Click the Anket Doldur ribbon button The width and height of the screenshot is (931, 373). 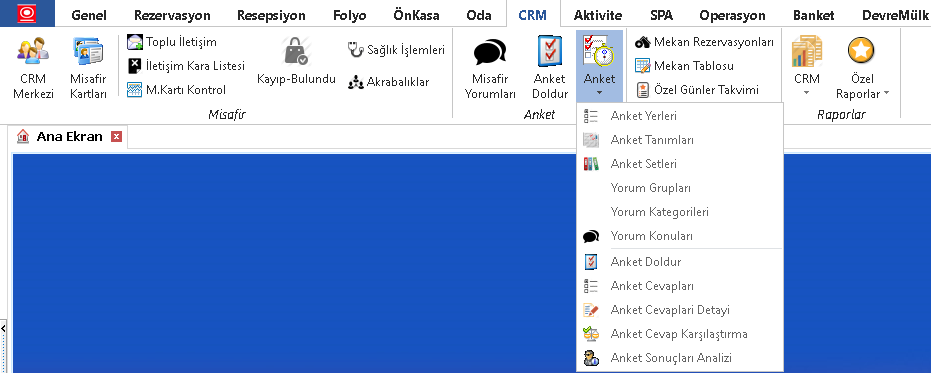550,68
